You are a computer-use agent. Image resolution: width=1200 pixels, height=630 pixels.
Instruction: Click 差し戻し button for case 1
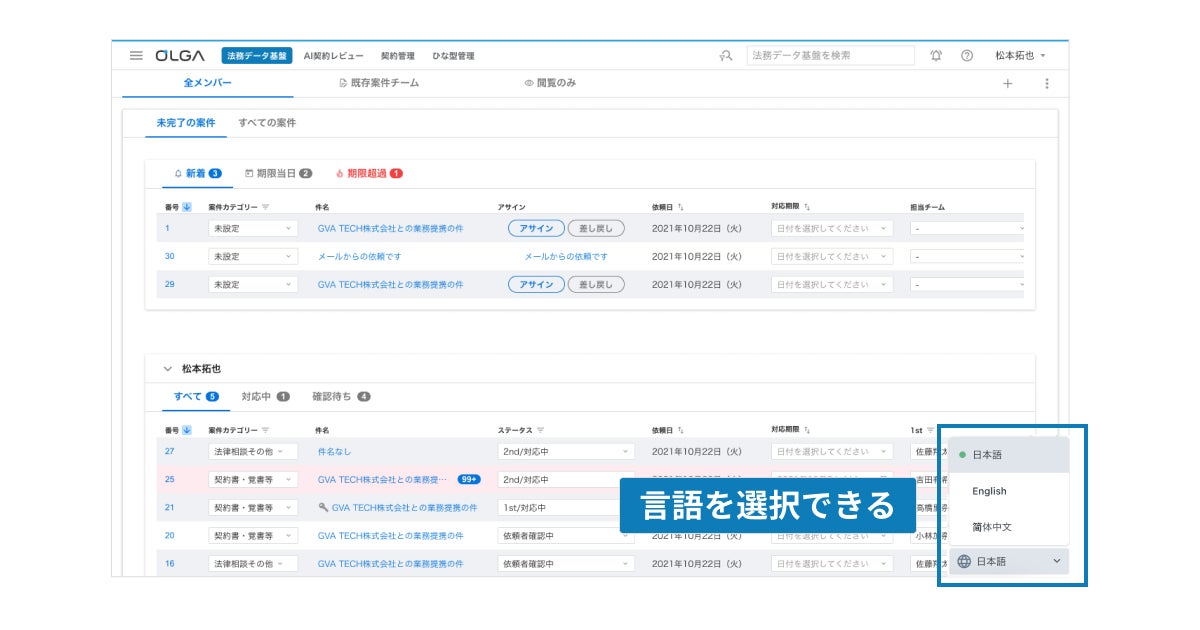click(596, 228)
